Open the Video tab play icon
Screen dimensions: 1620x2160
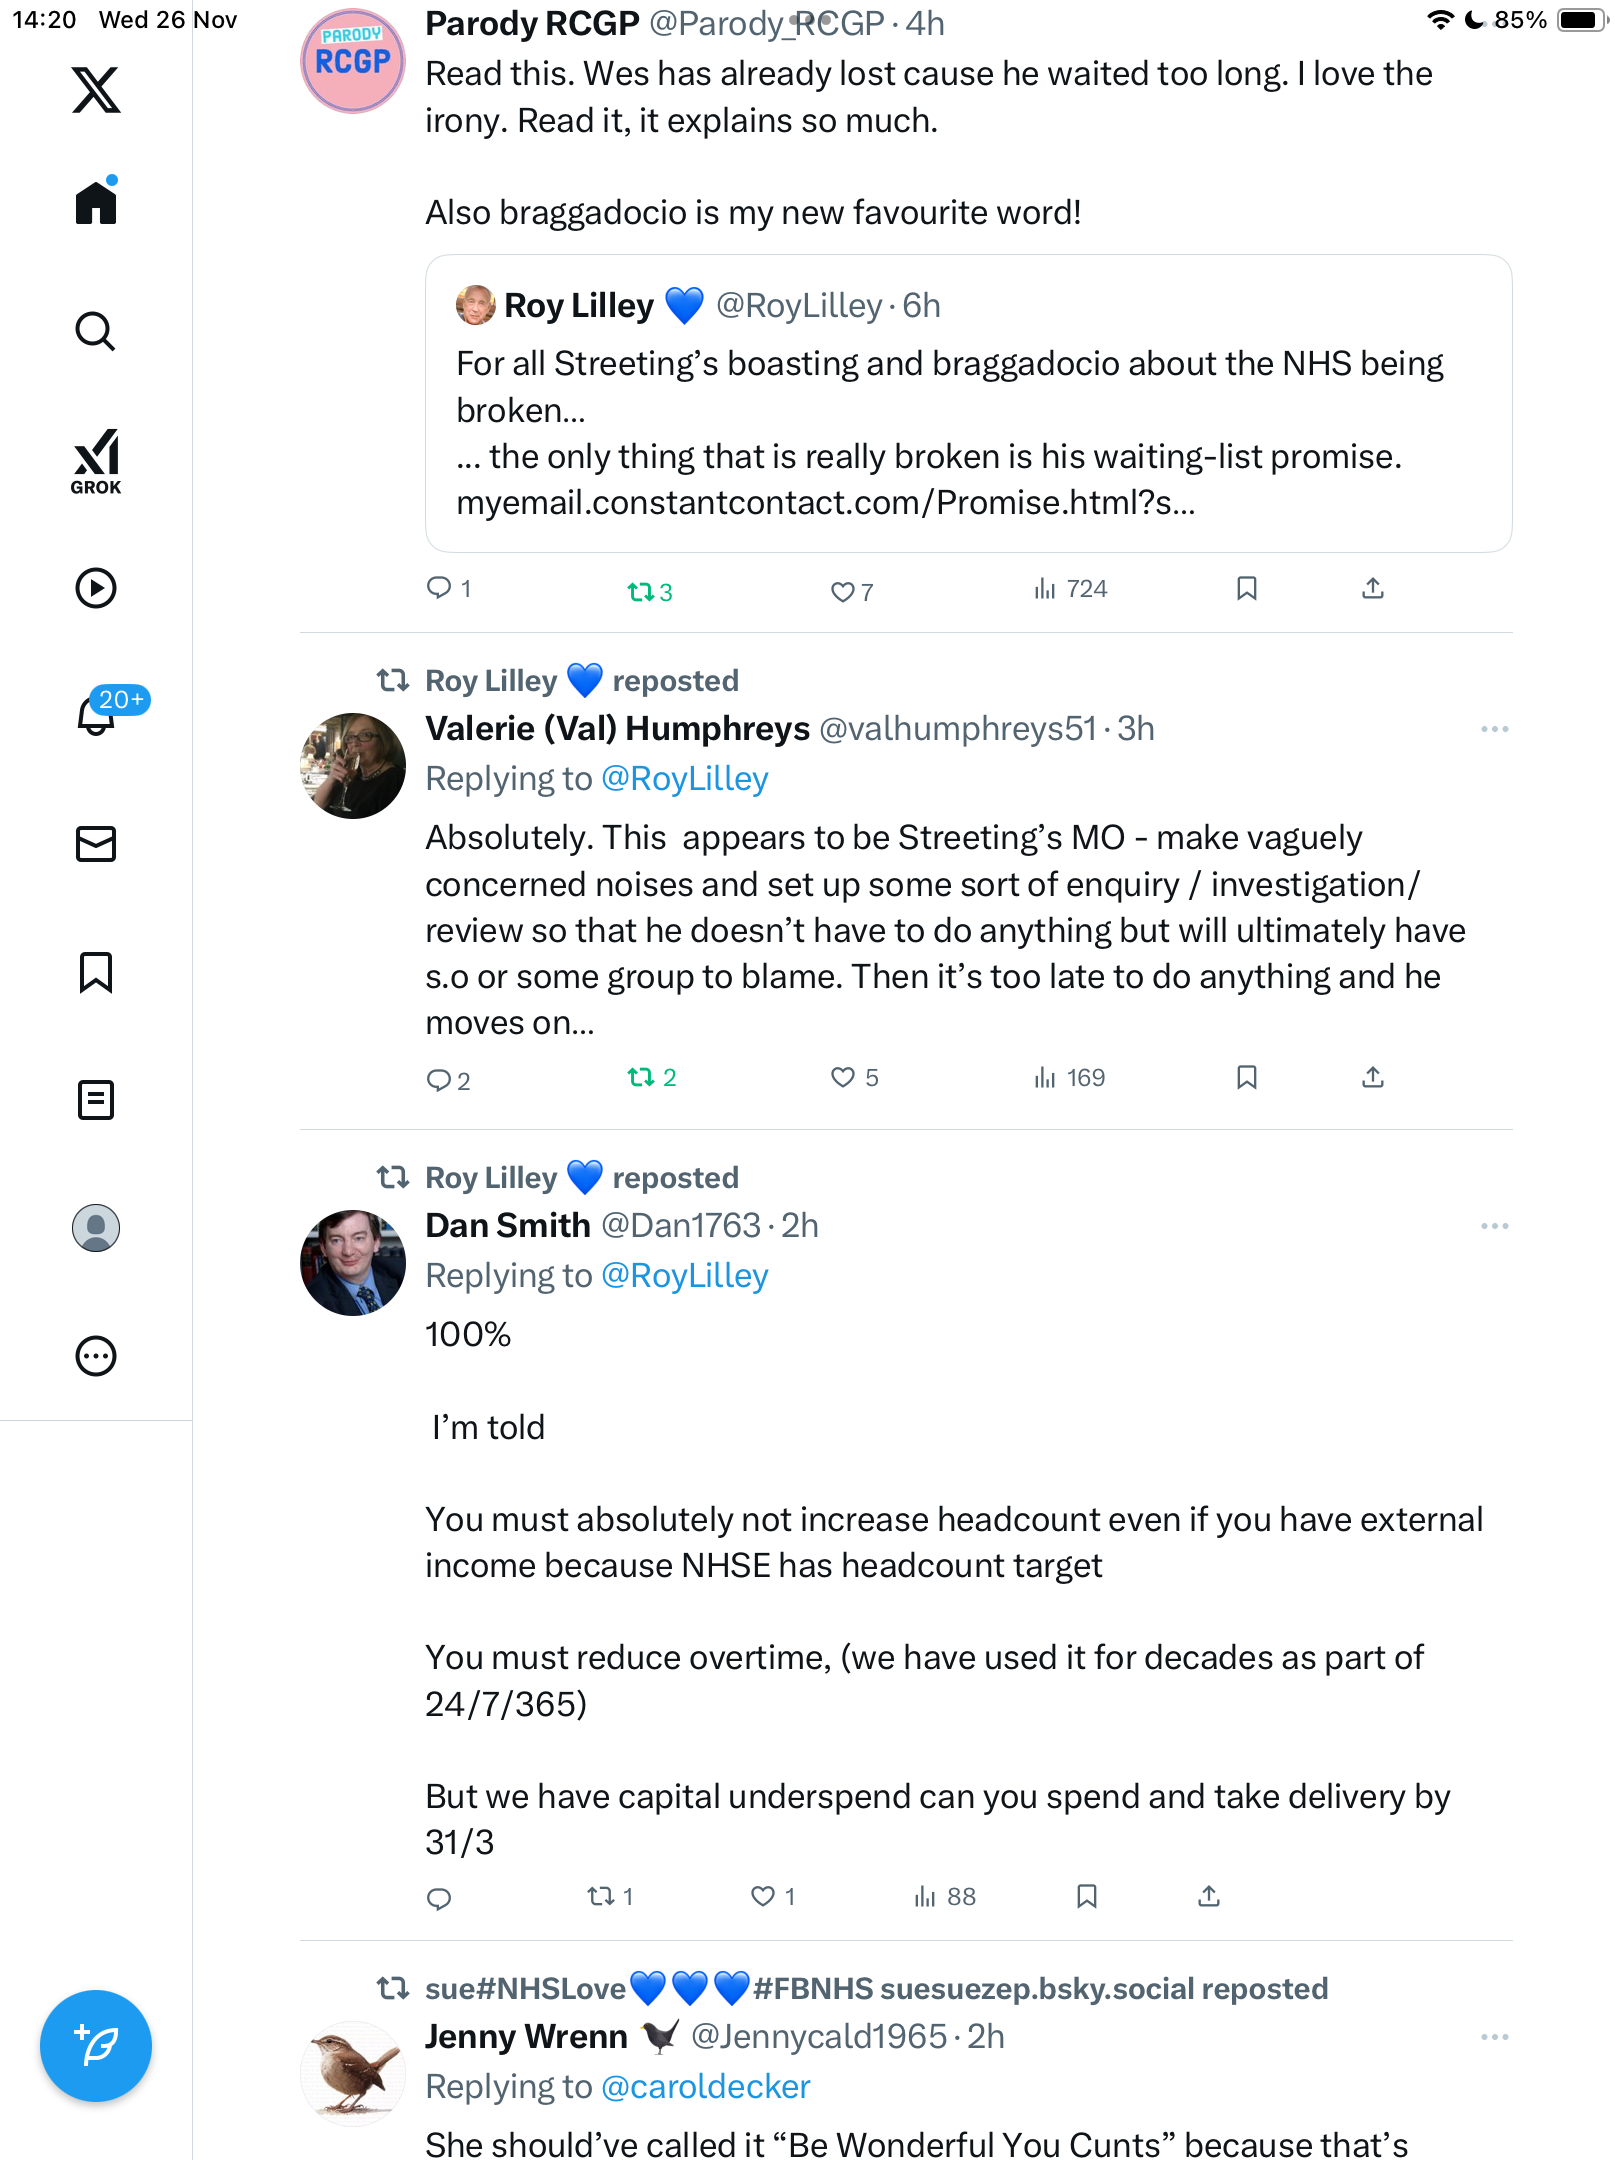pos(96,588)
